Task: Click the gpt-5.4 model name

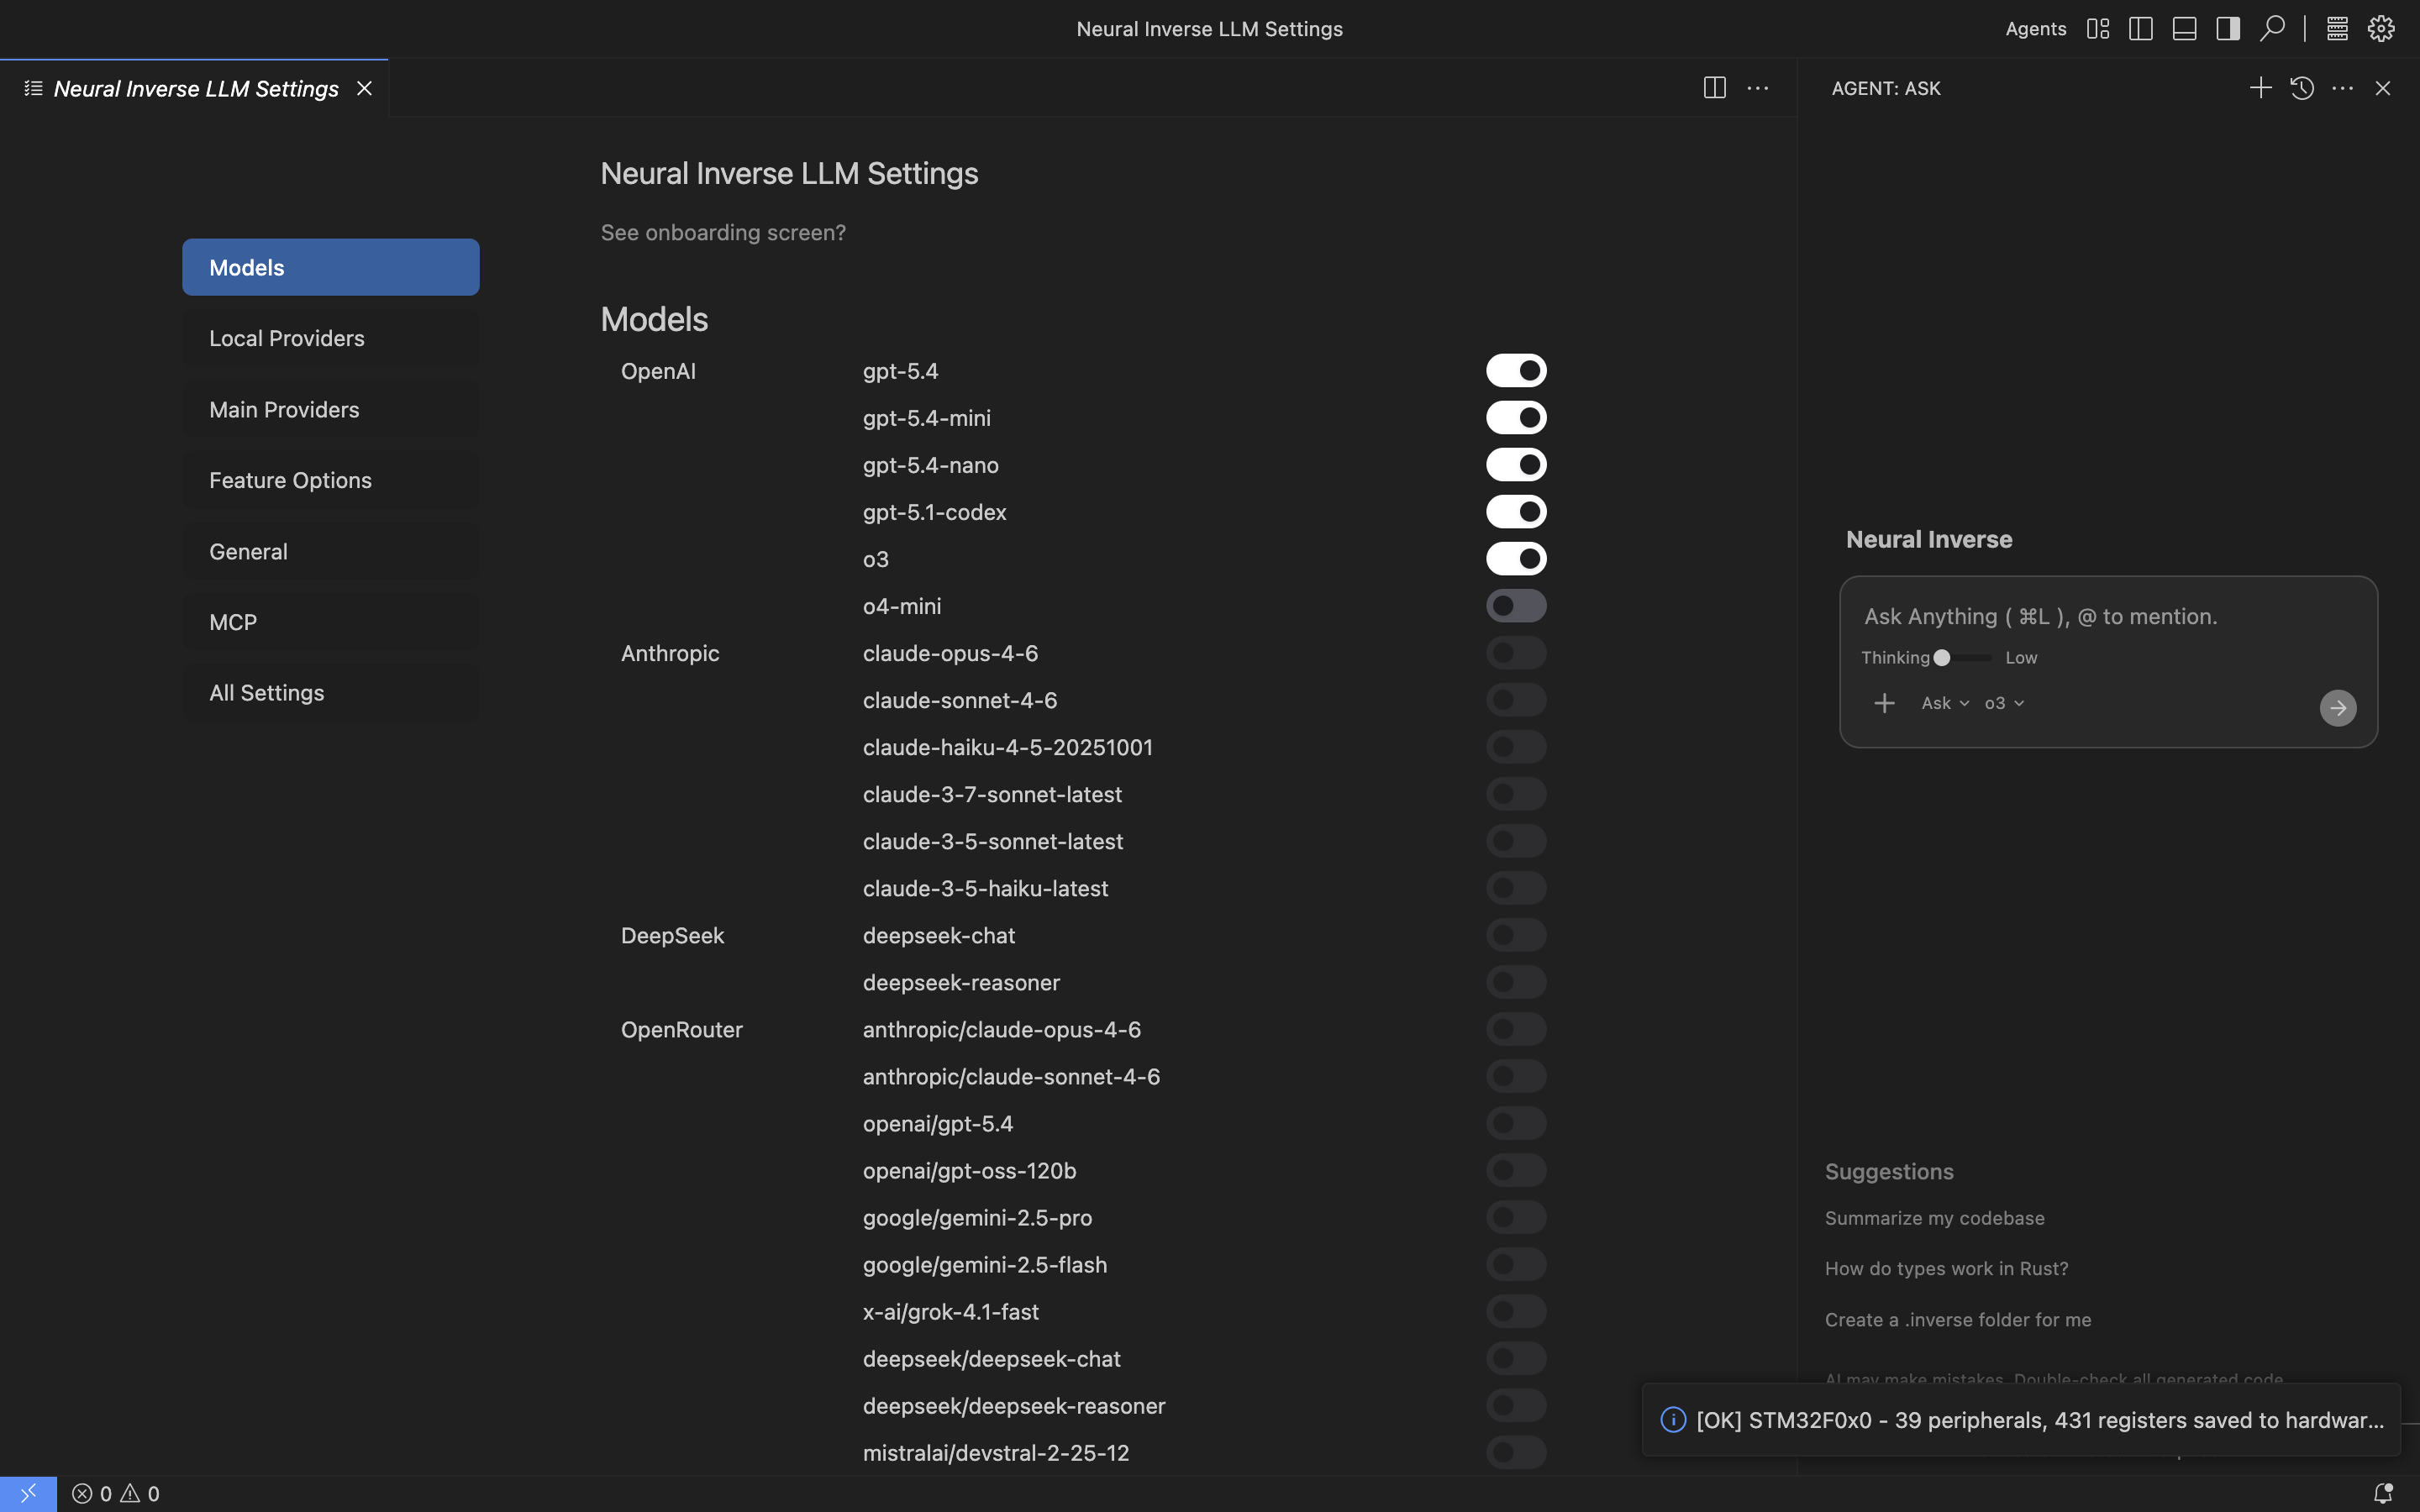Action: point(900,371)
